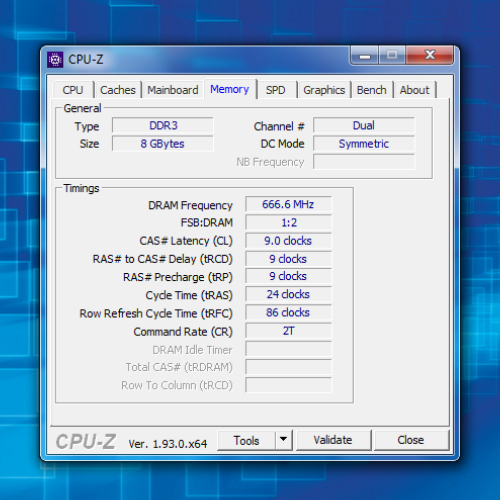500x500 pixels.
Task: Click the empty Row To Column field
Action: (x=288, y=385)
